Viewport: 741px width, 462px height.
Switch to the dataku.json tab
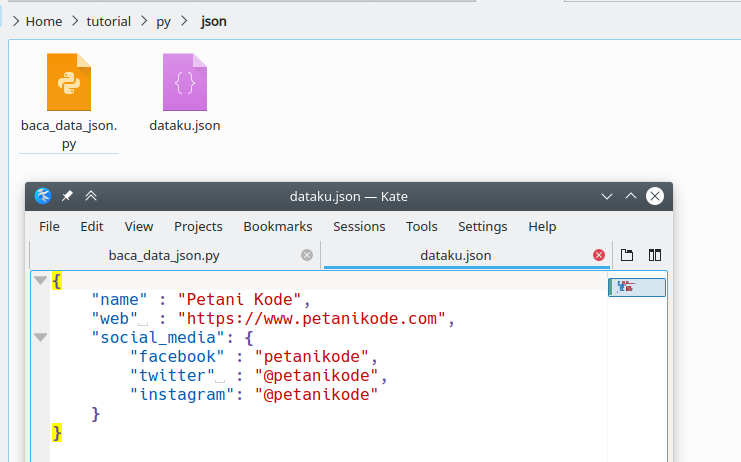[467, 255]
